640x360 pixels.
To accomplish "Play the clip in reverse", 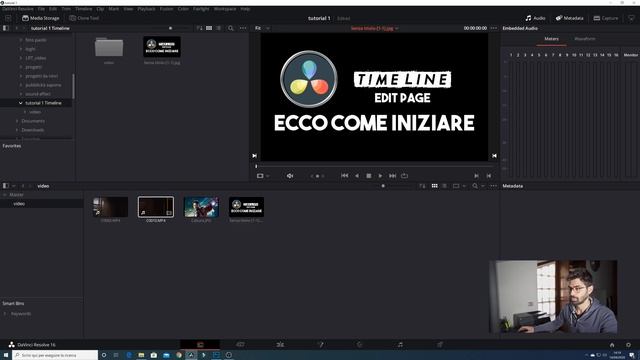I will tap(357, 176).
